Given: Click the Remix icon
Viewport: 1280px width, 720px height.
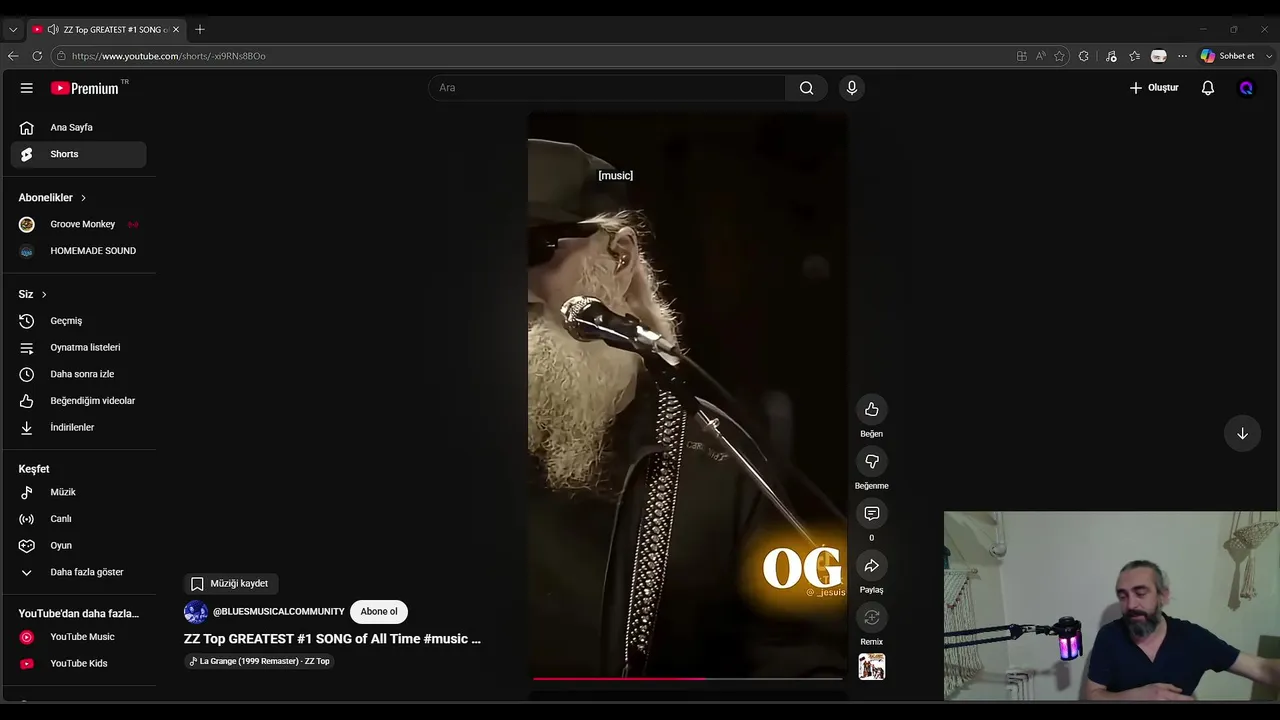Looking at the screenshot, I should 872,617.
